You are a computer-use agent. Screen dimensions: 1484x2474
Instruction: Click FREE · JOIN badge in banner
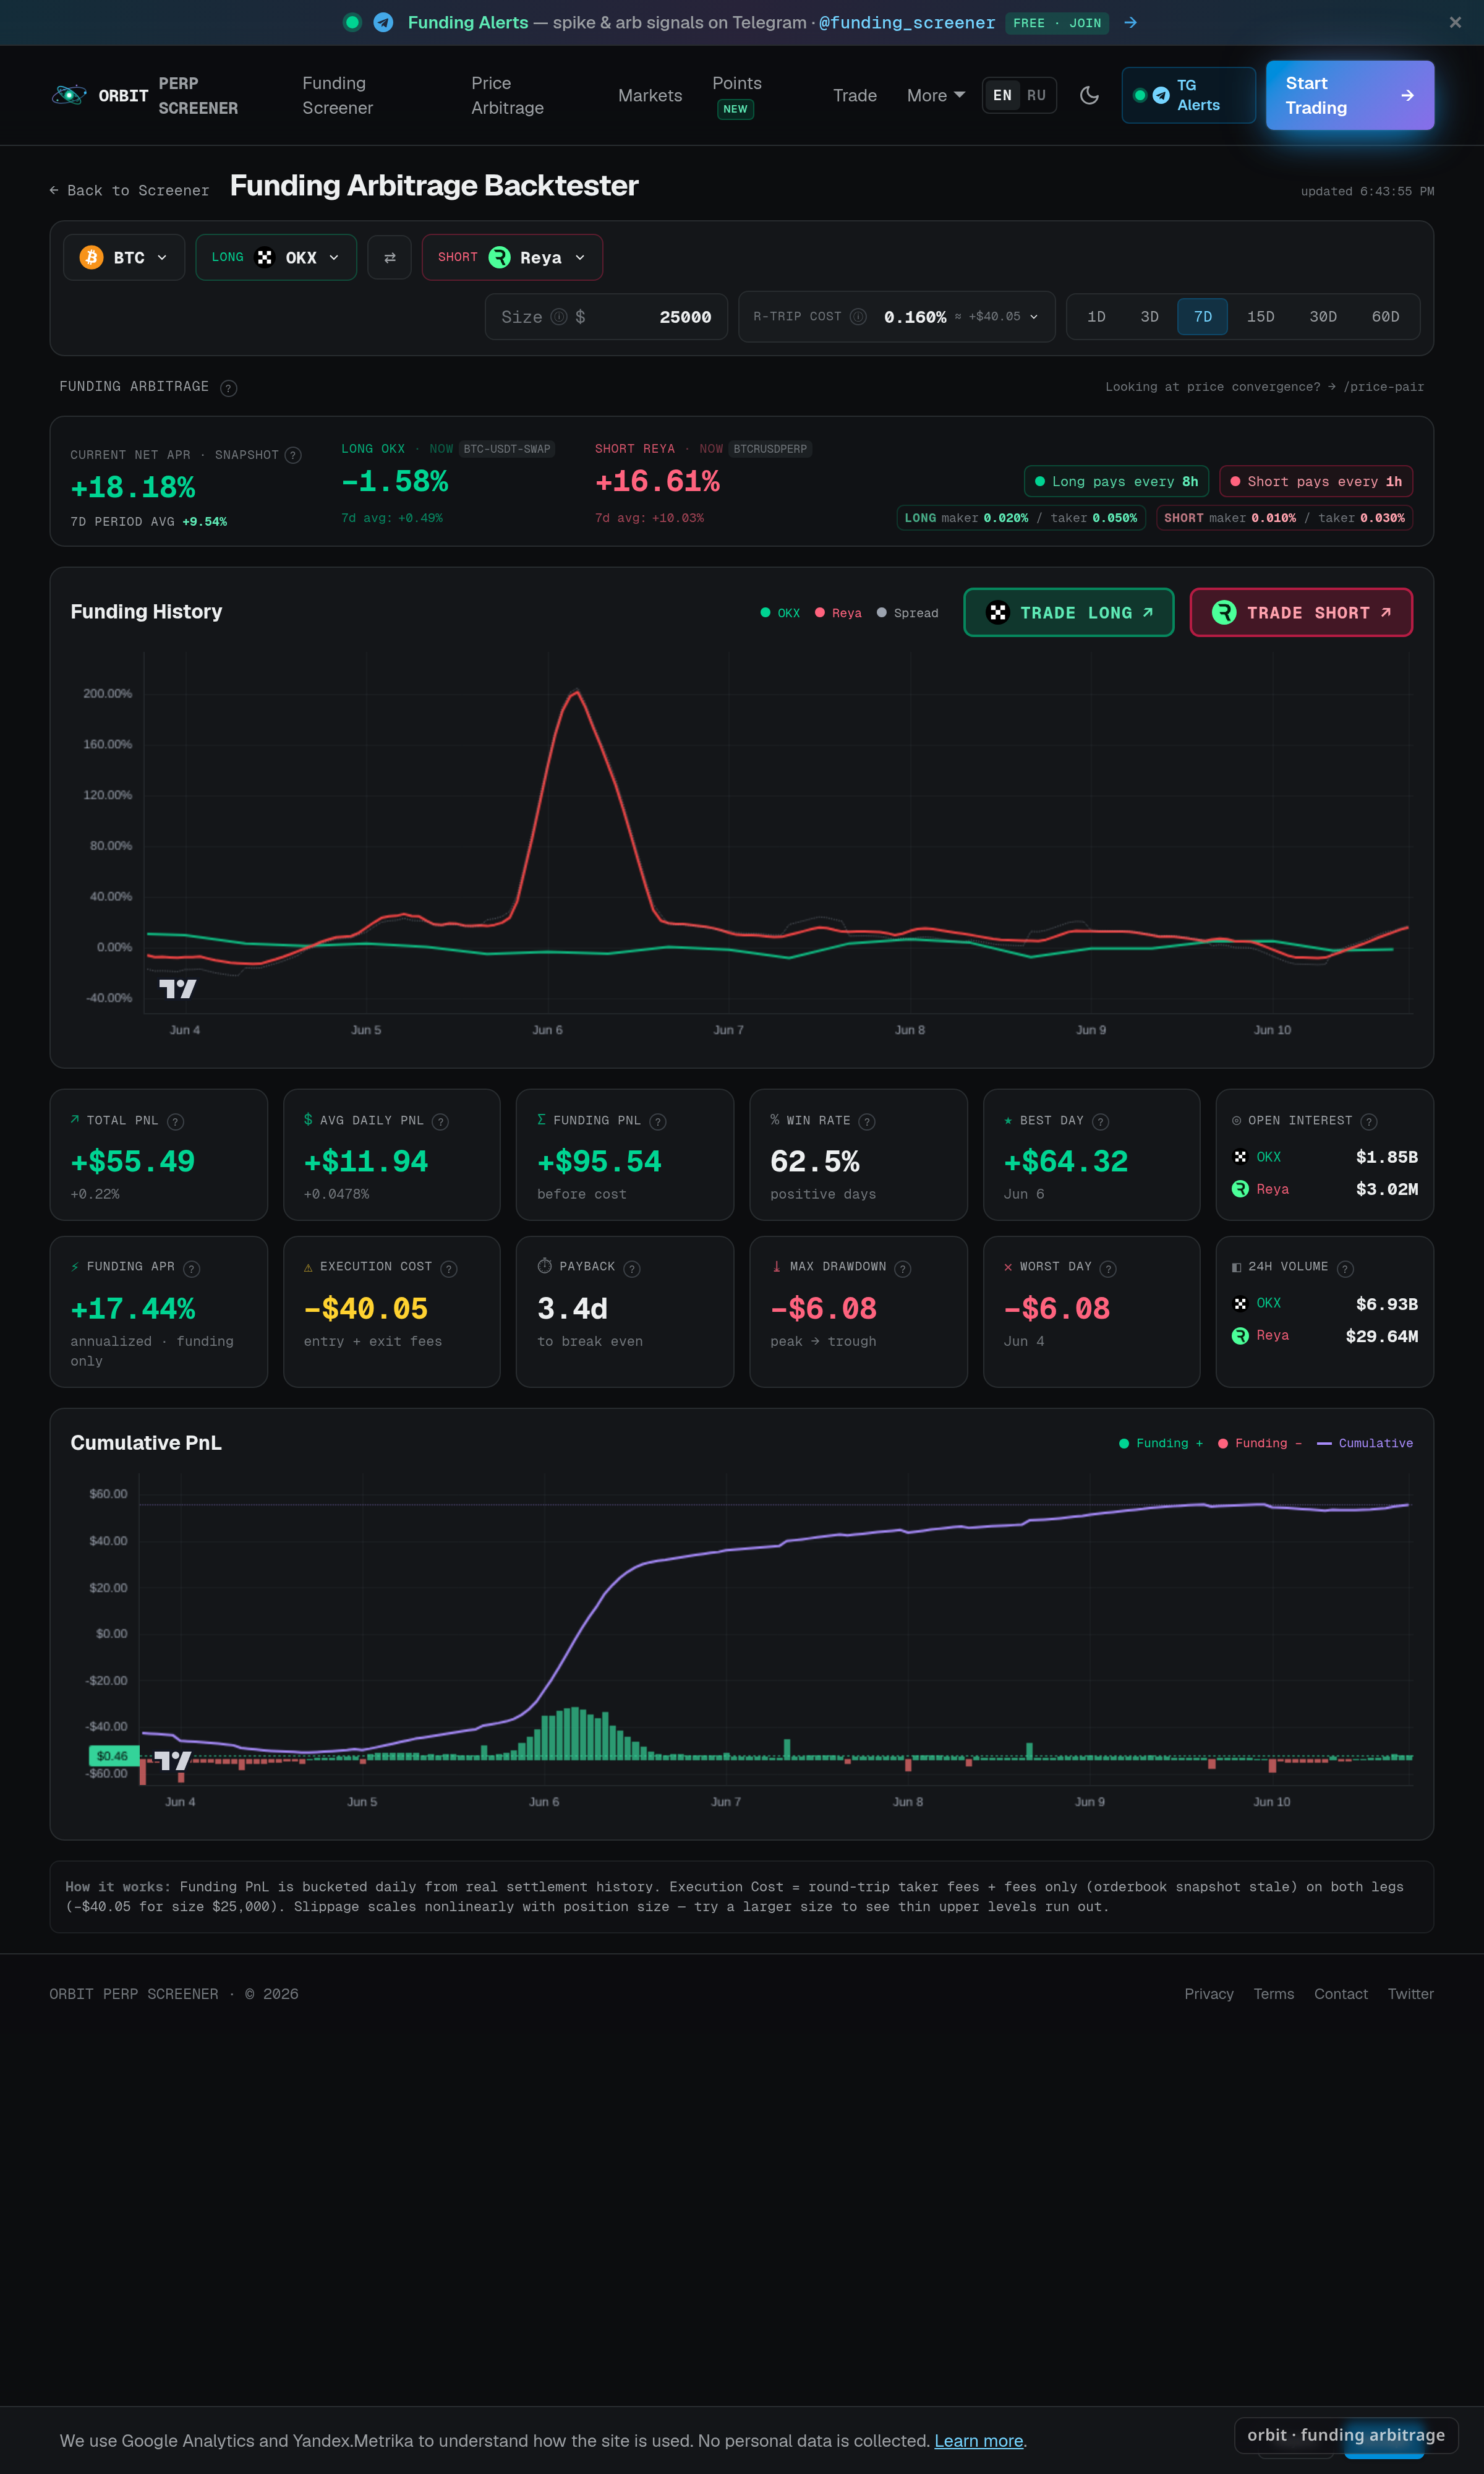[x=1057, y=23]
